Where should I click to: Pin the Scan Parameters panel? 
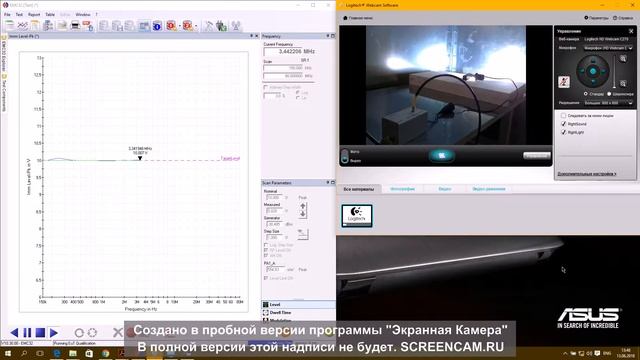point(328,182)
